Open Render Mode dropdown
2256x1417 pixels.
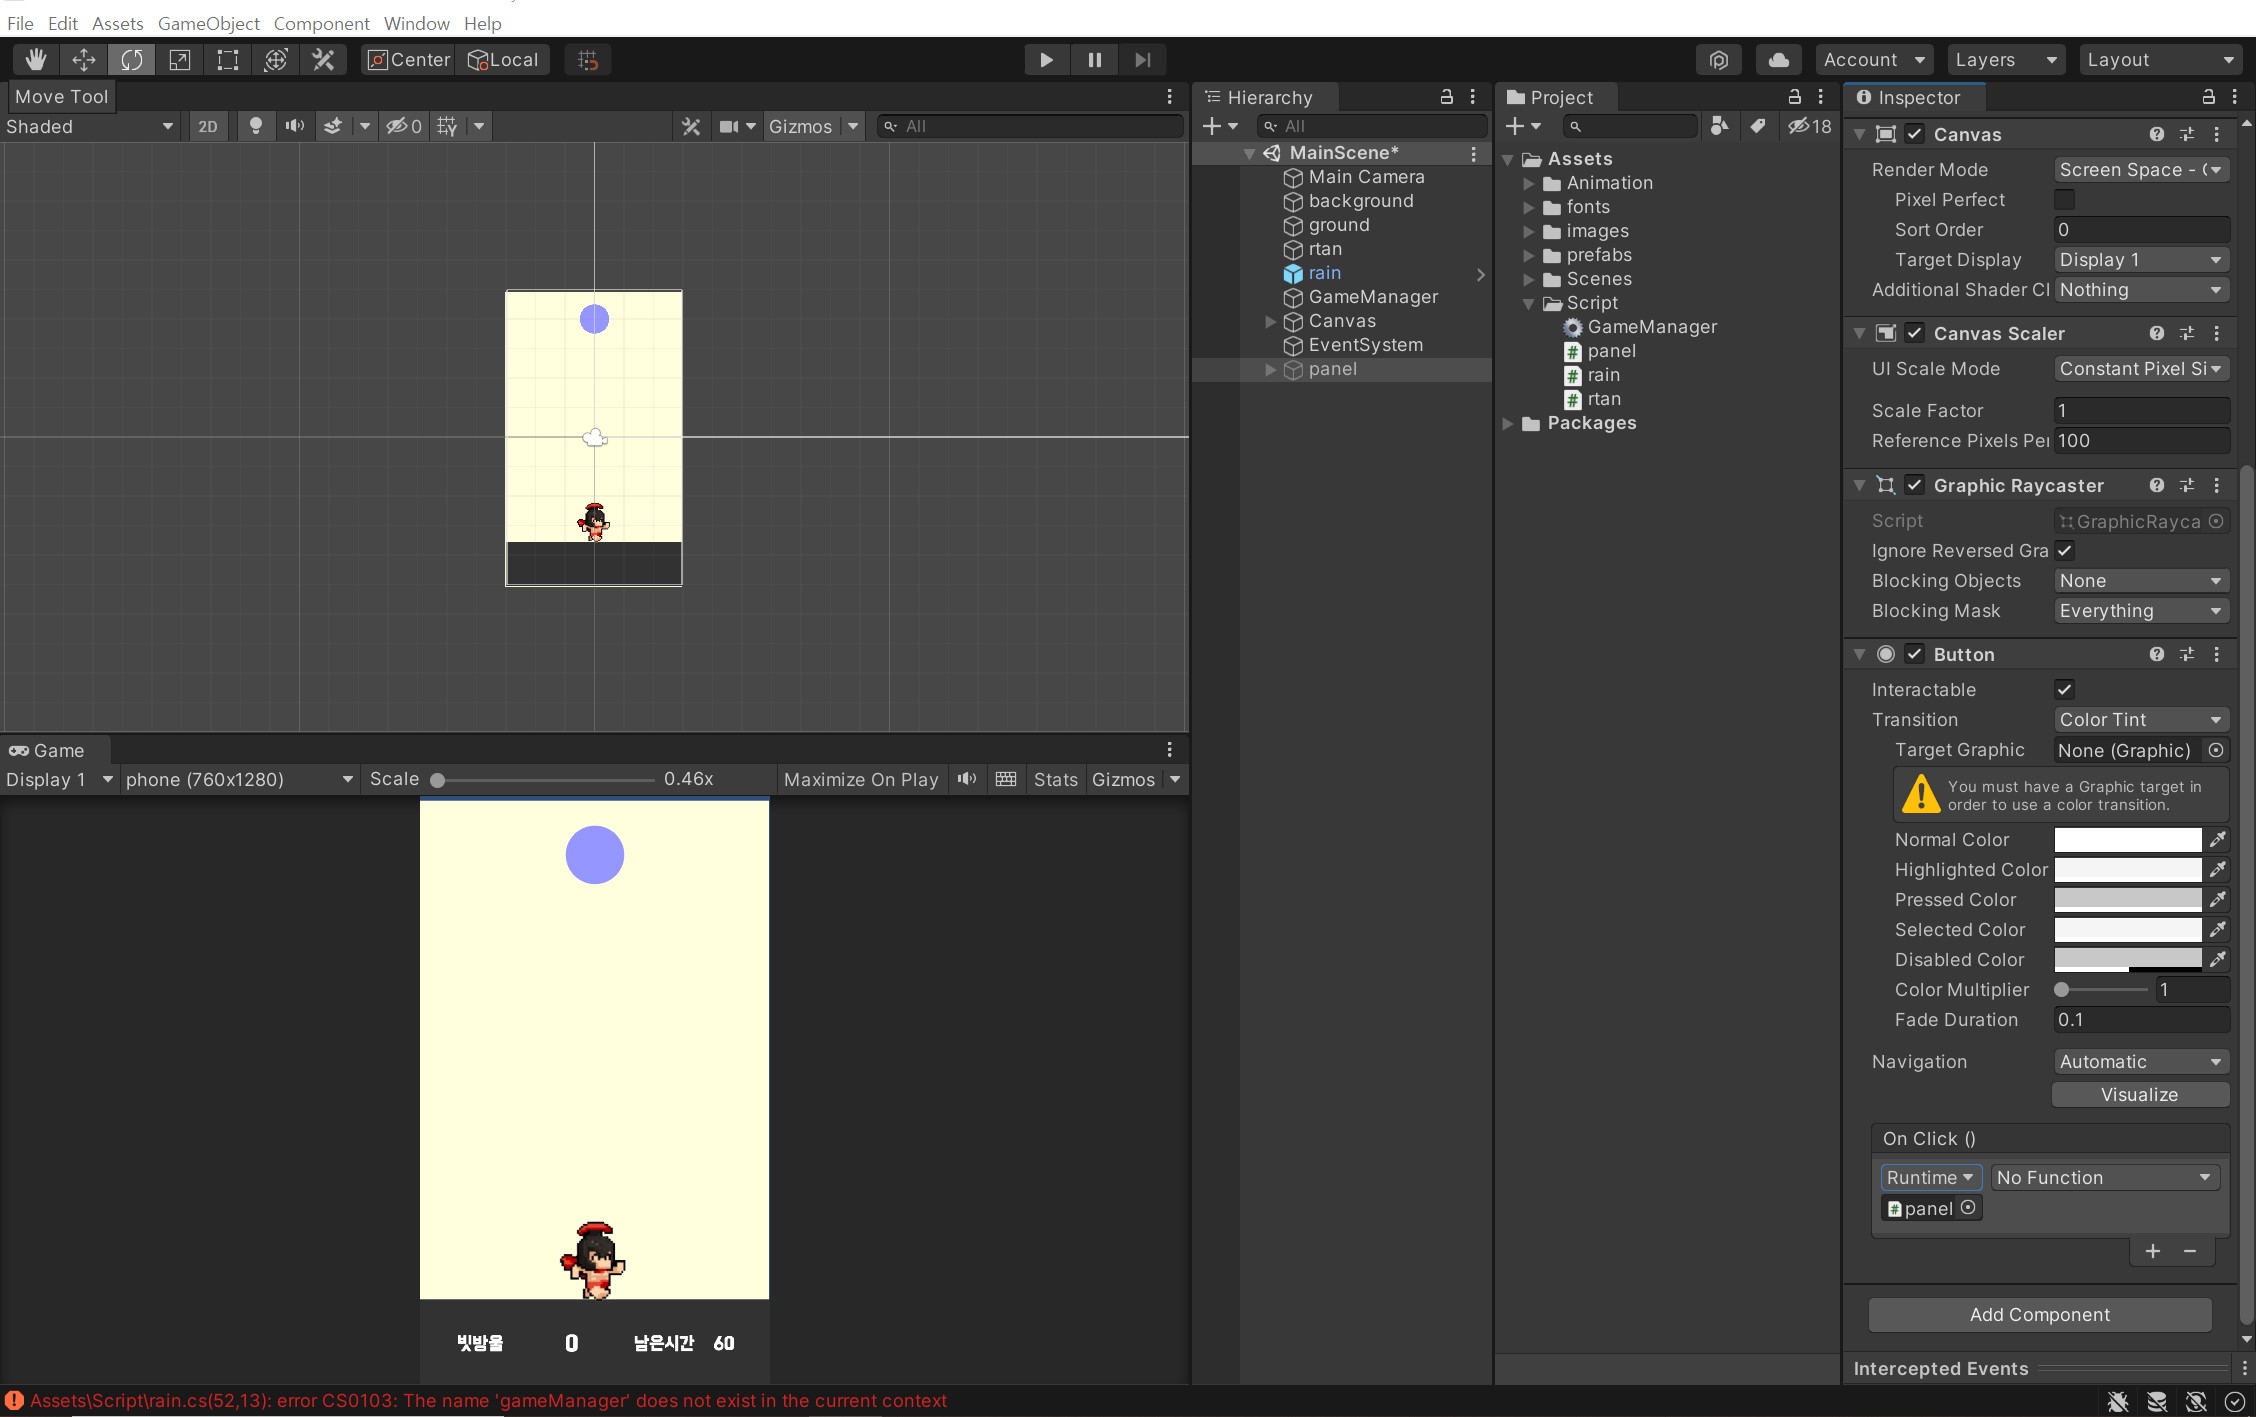[2141, 170]
